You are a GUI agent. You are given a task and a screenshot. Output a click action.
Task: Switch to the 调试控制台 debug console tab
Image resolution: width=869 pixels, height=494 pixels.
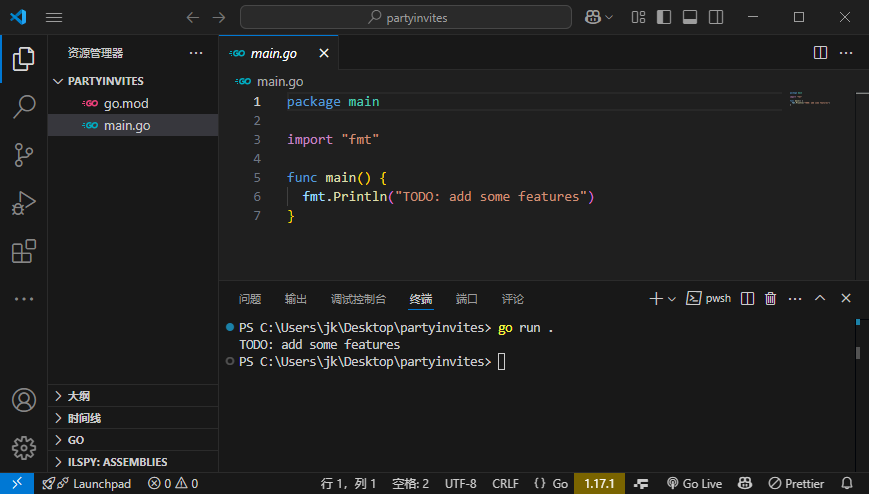[x=358, y=299]
